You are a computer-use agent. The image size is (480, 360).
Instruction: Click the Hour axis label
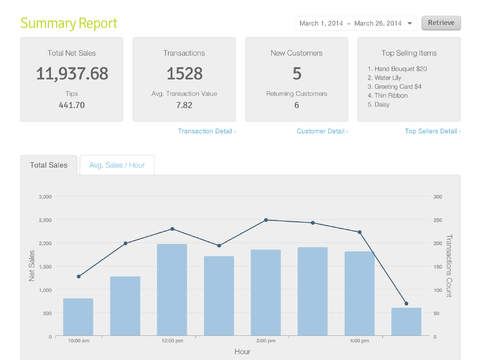tap(242, 352)
